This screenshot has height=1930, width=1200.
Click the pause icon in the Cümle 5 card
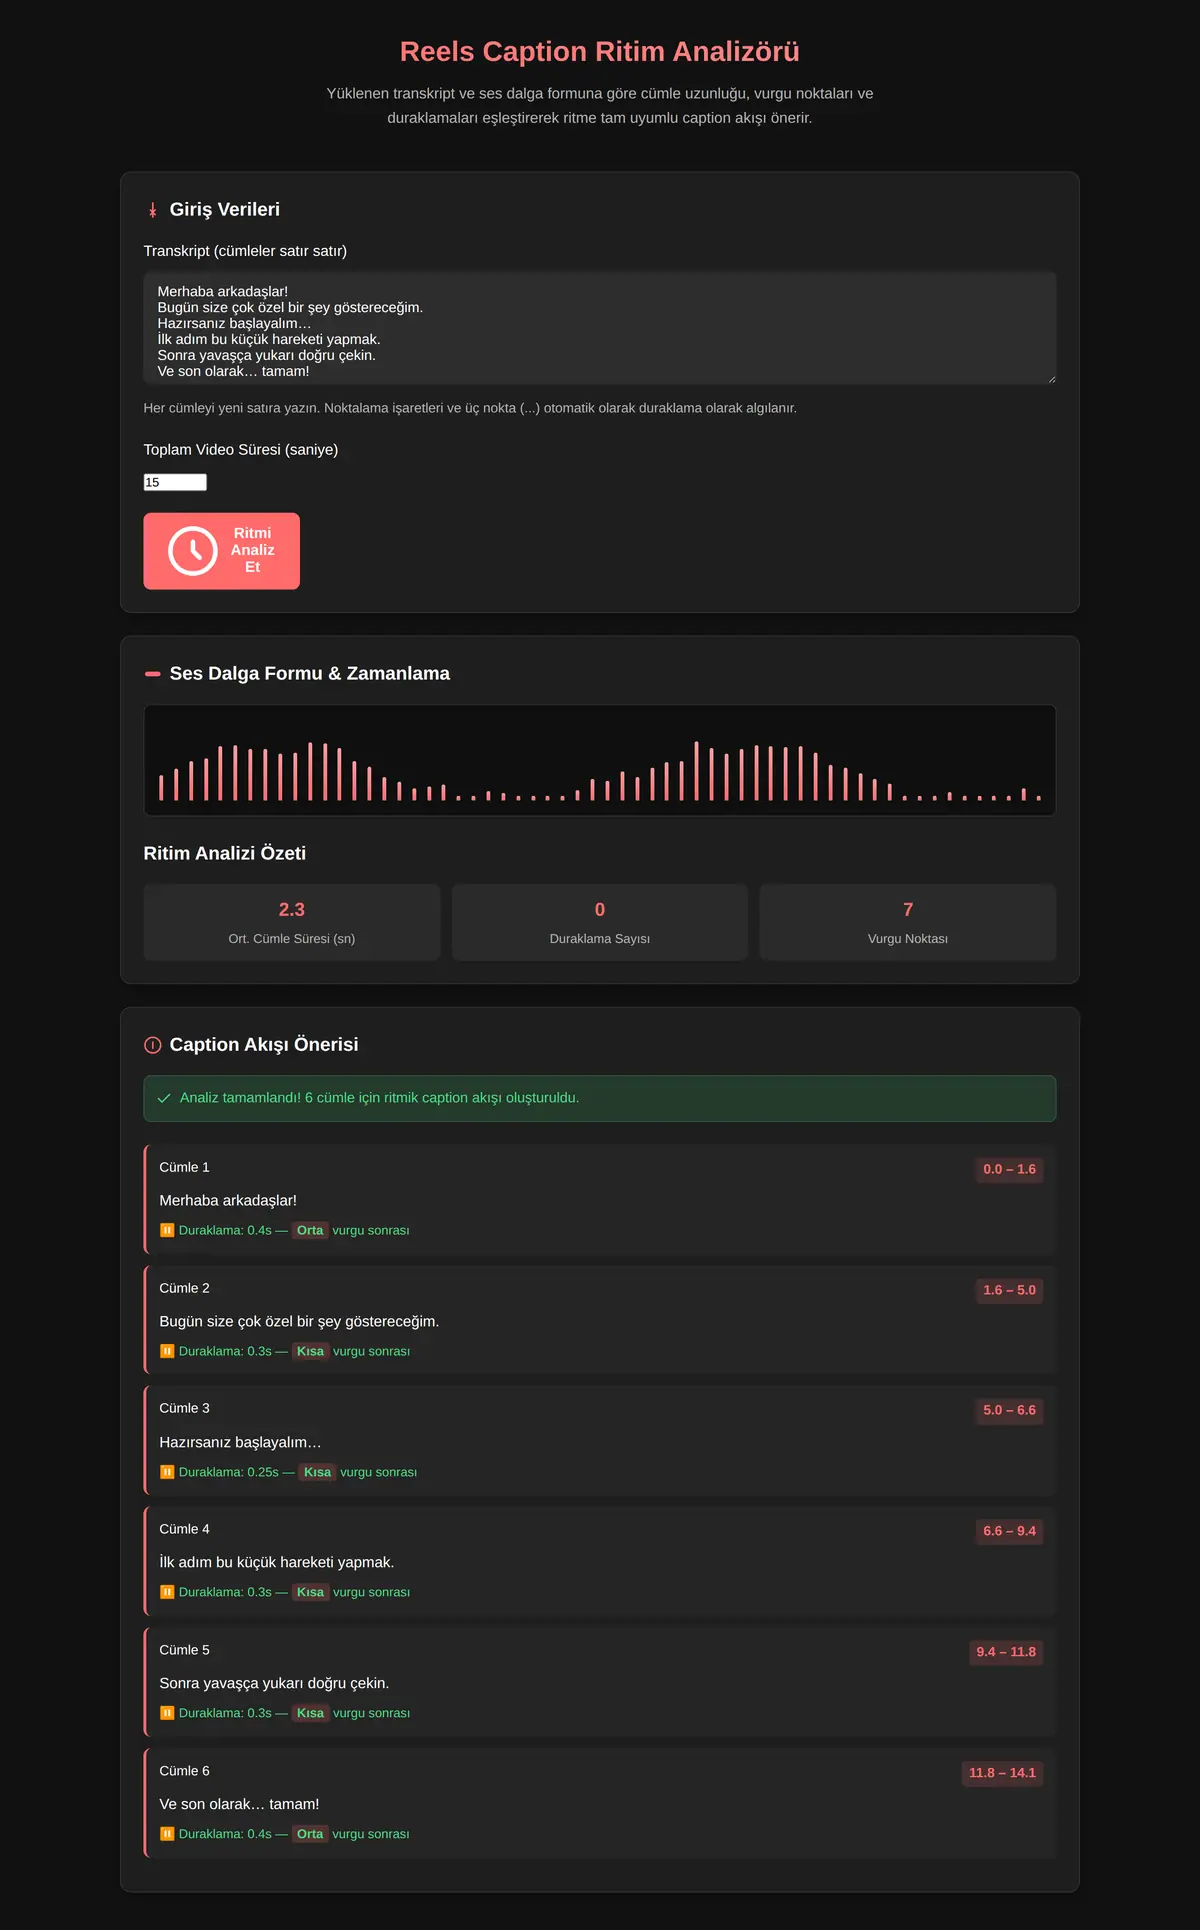click(x=167, y=1713)
